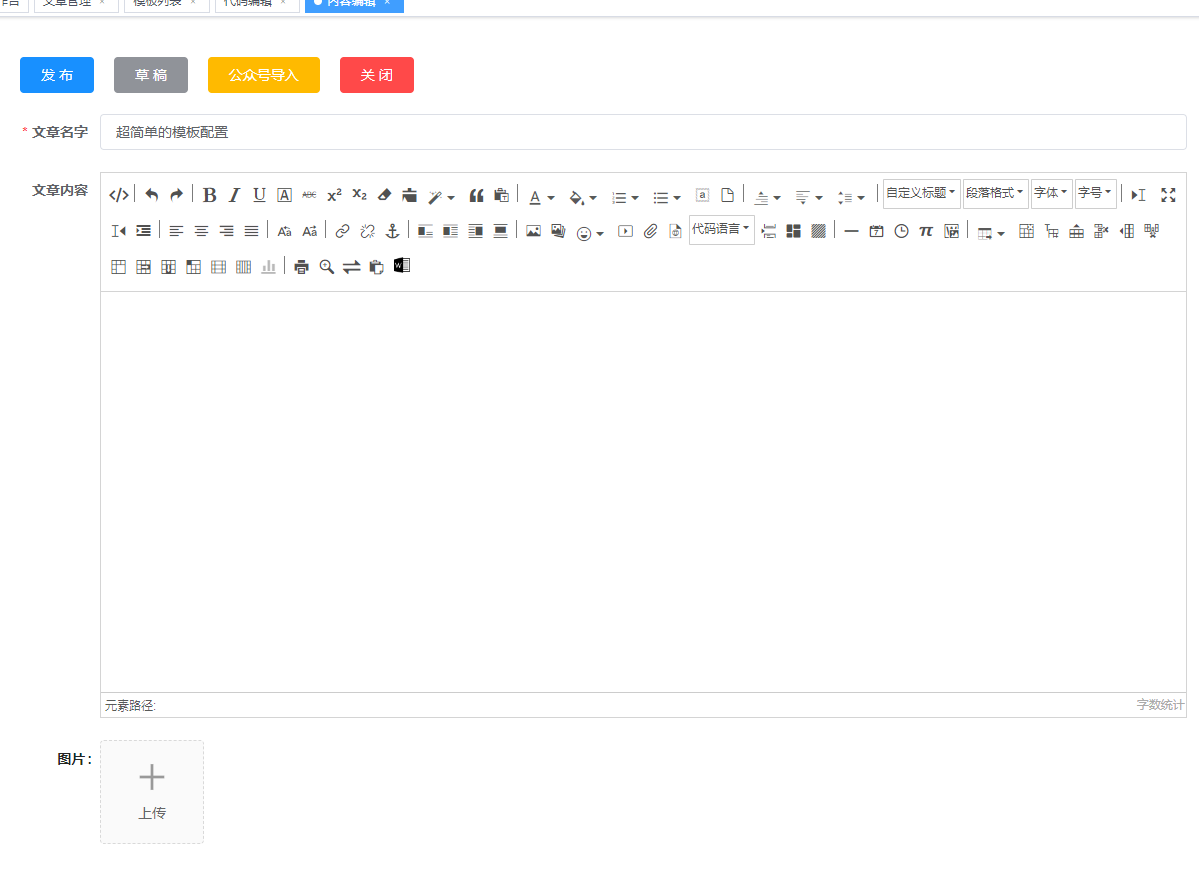Open the font color picker arrow
The height and width of the screenshot is (876, 1199).
click(x=551, y=198)
